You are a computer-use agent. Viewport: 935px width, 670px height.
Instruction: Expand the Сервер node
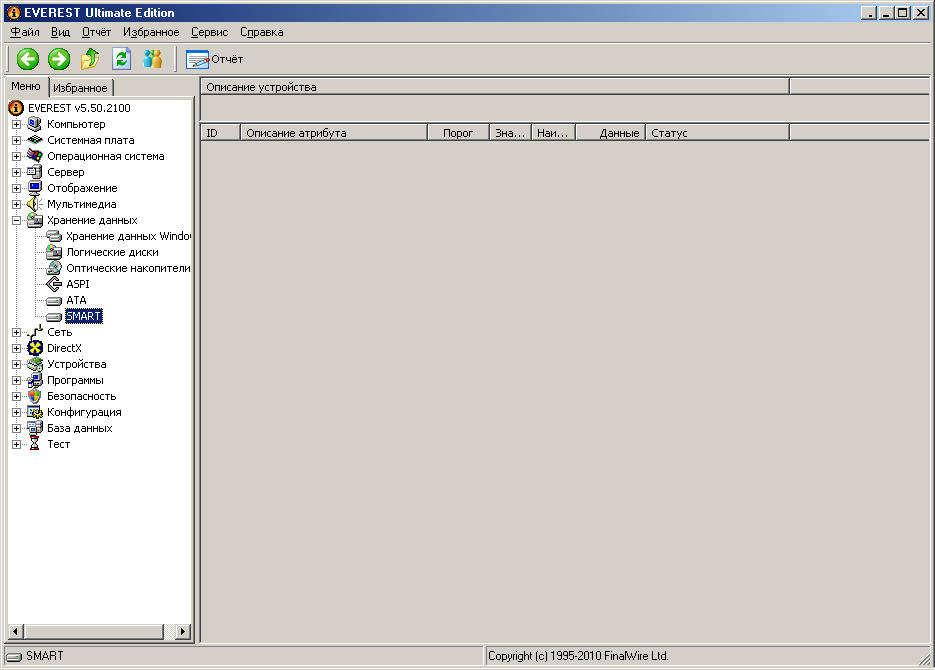click(17, 172)
